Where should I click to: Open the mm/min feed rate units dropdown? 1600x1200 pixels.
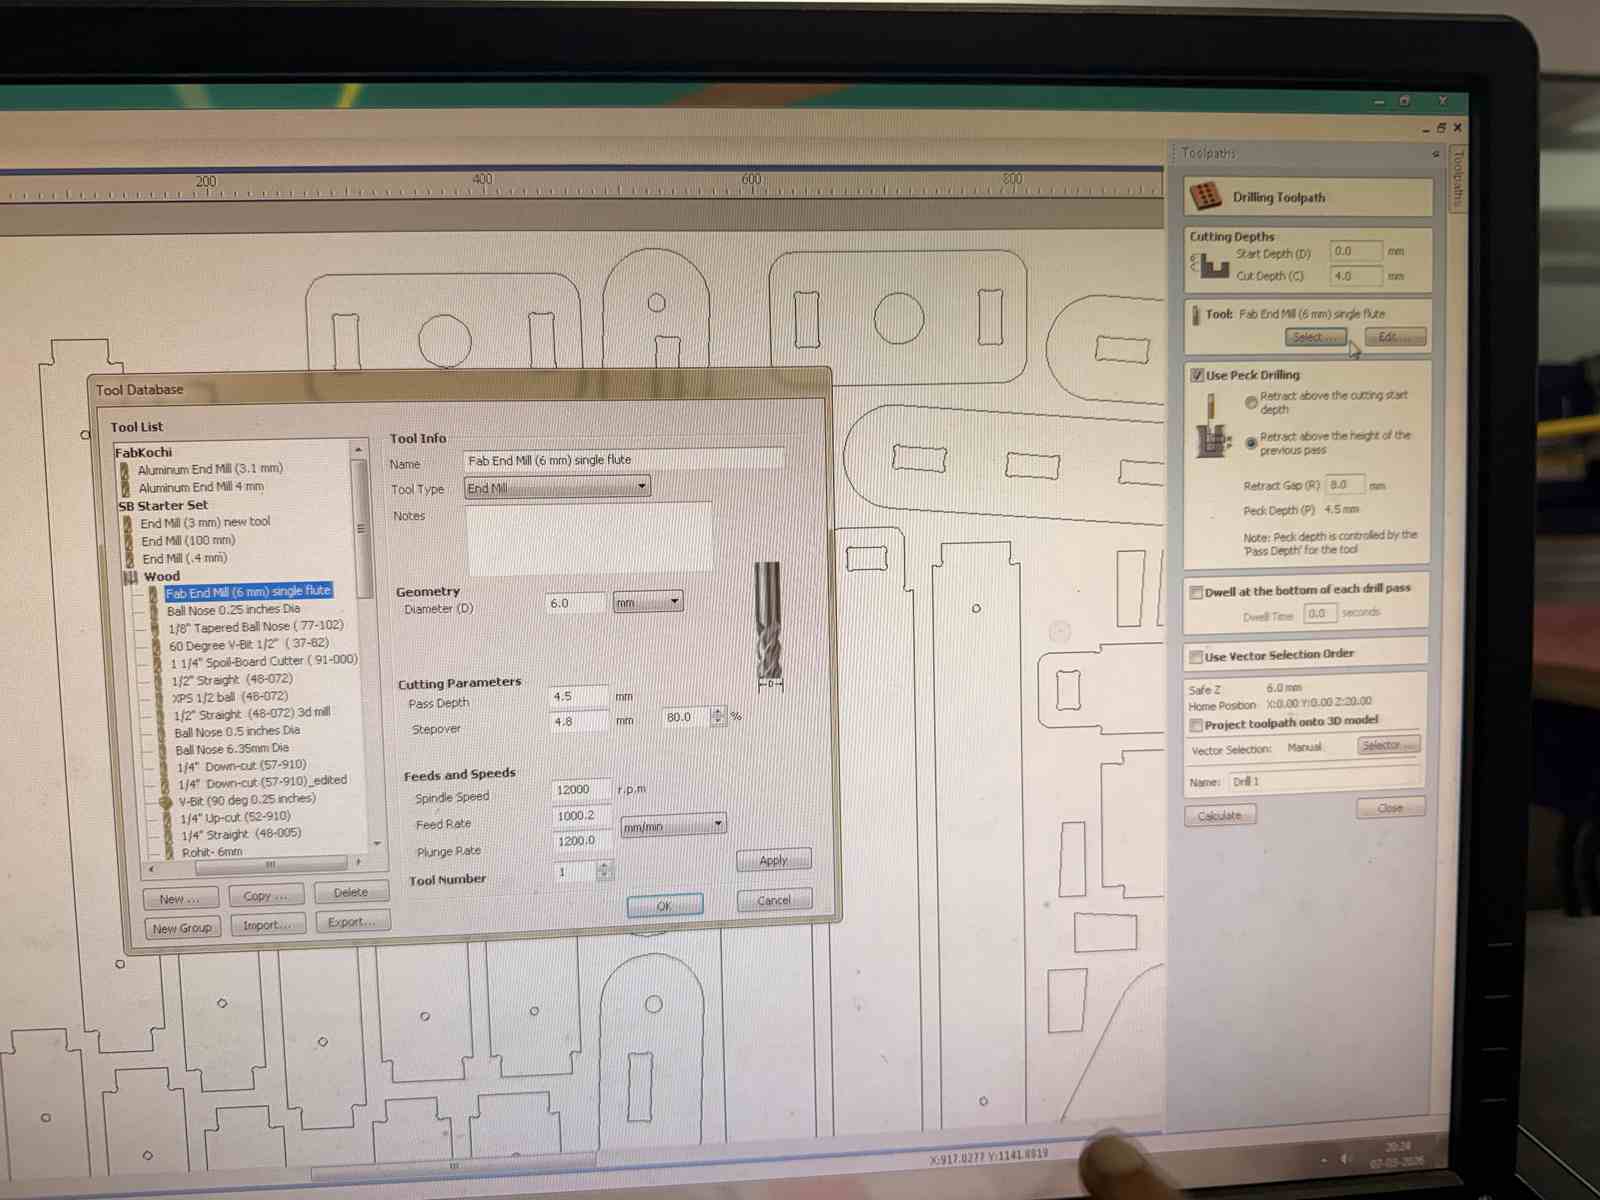pos(717,825)
